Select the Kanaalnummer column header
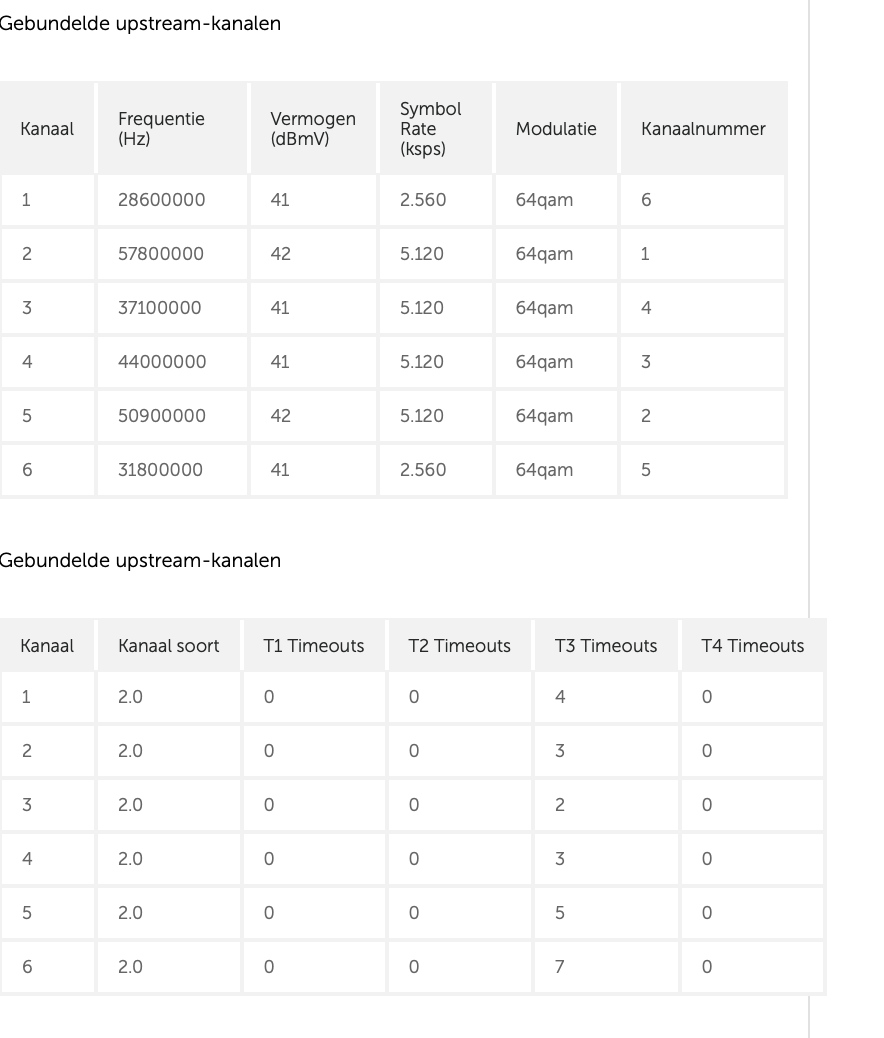This screenshot has width=884, height=1038. (703, 129)
